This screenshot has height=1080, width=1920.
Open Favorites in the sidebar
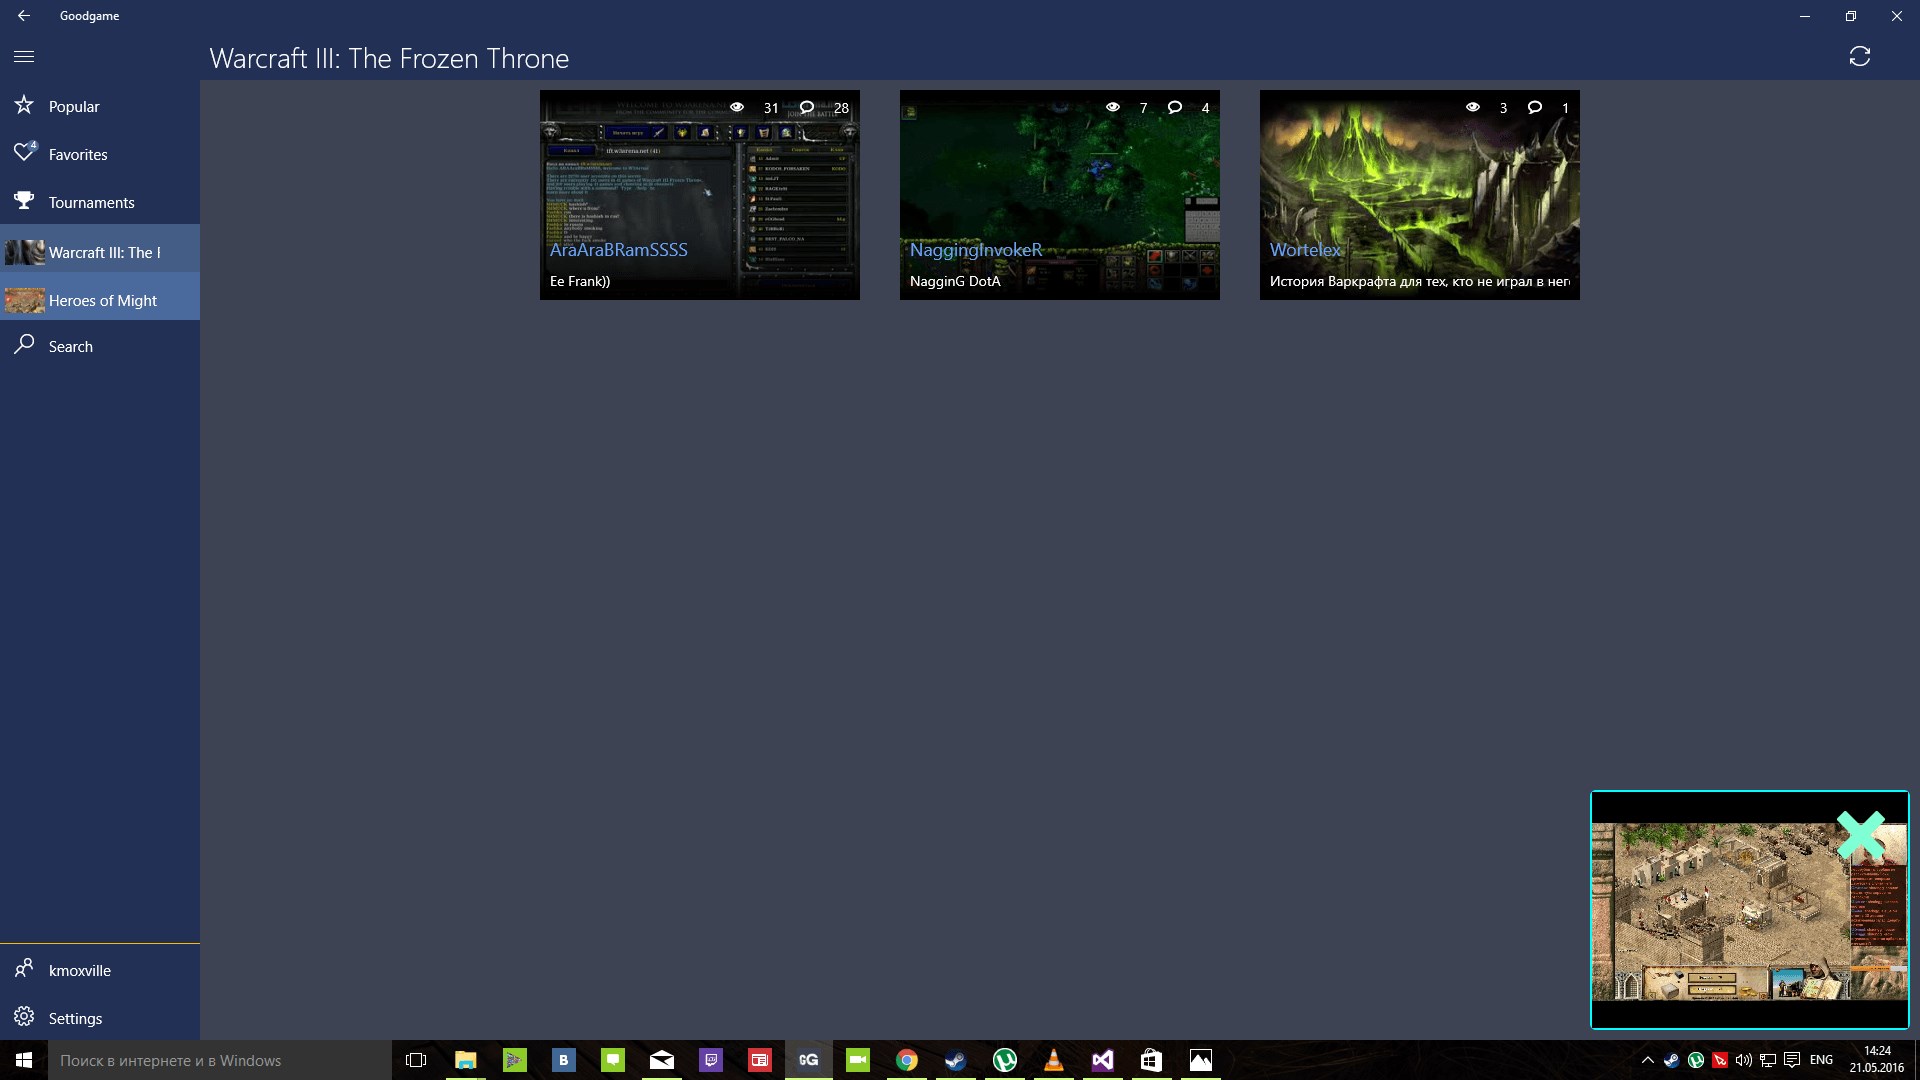100,154
